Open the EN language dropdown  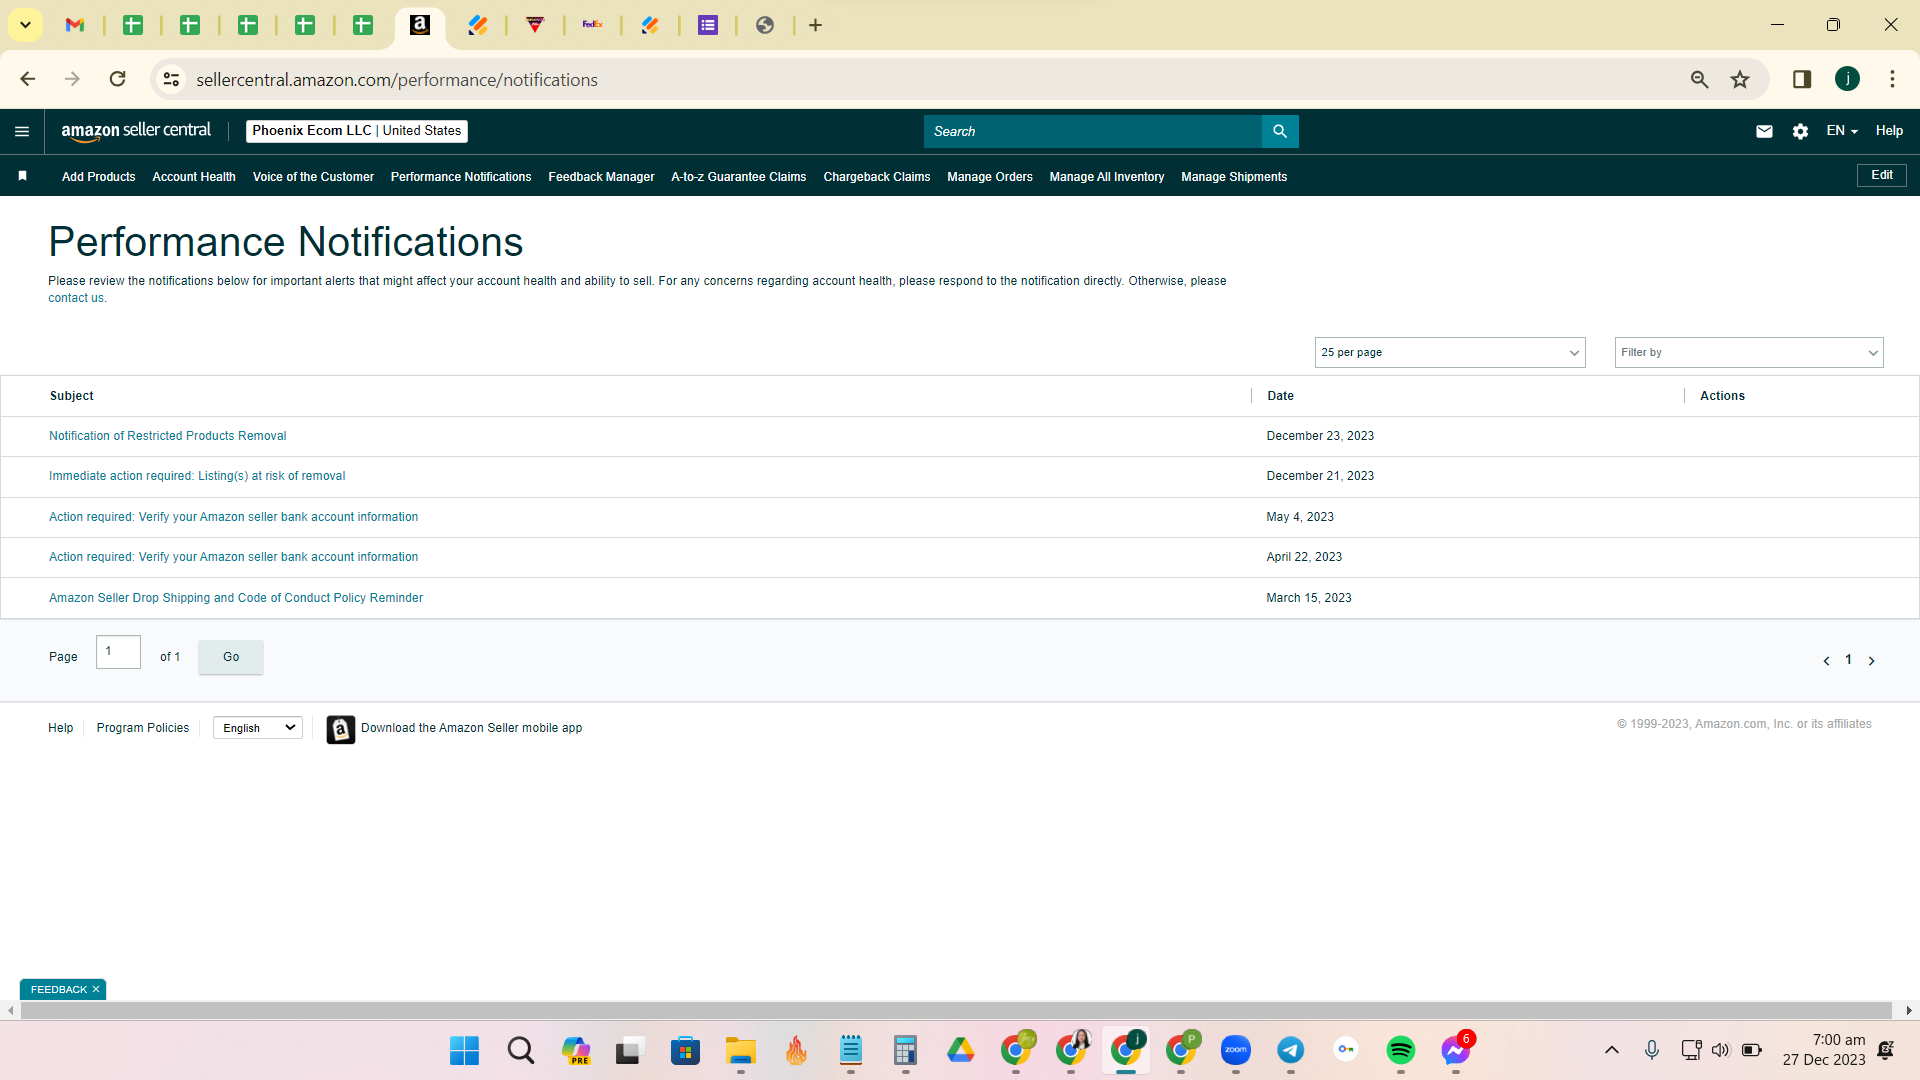(1842, 131)
